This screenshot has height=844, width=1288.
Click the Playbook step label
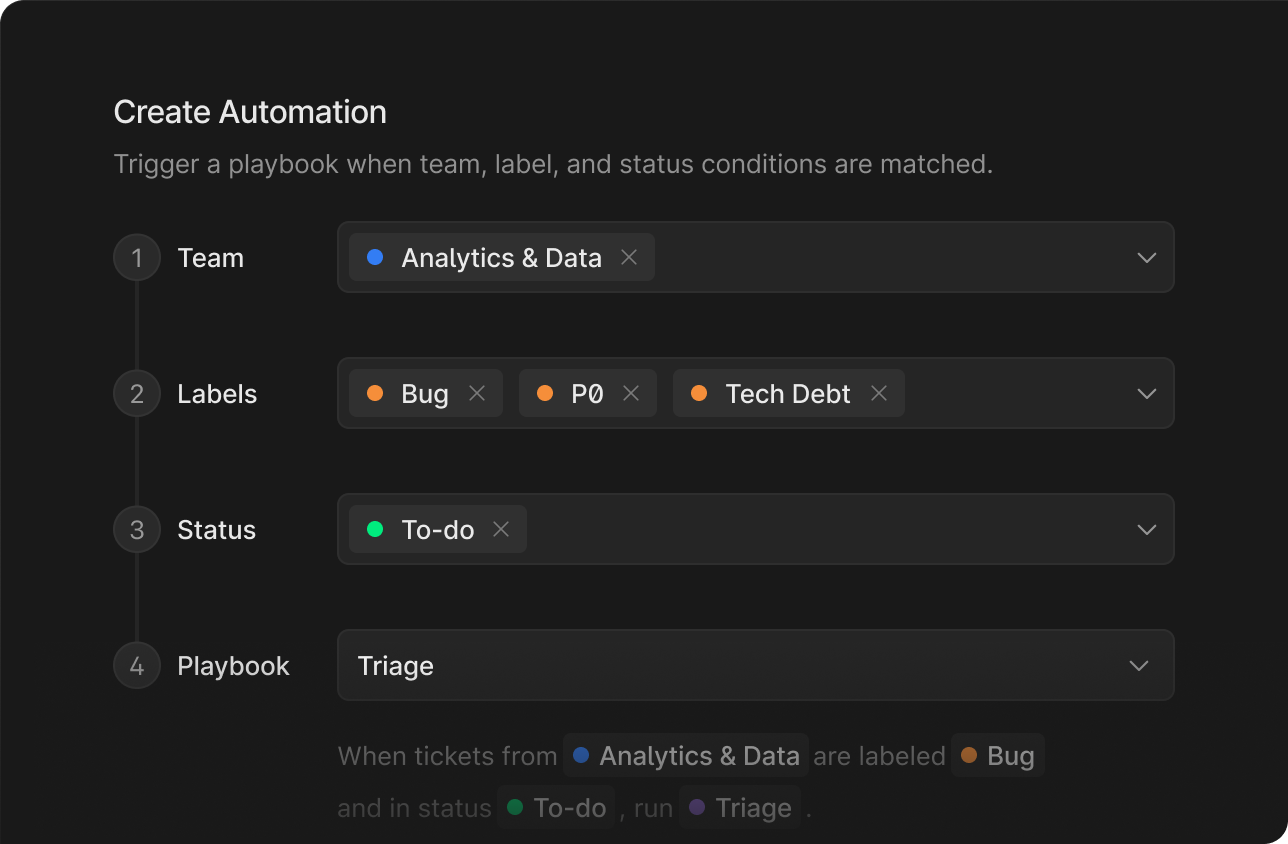click(233, 665)
